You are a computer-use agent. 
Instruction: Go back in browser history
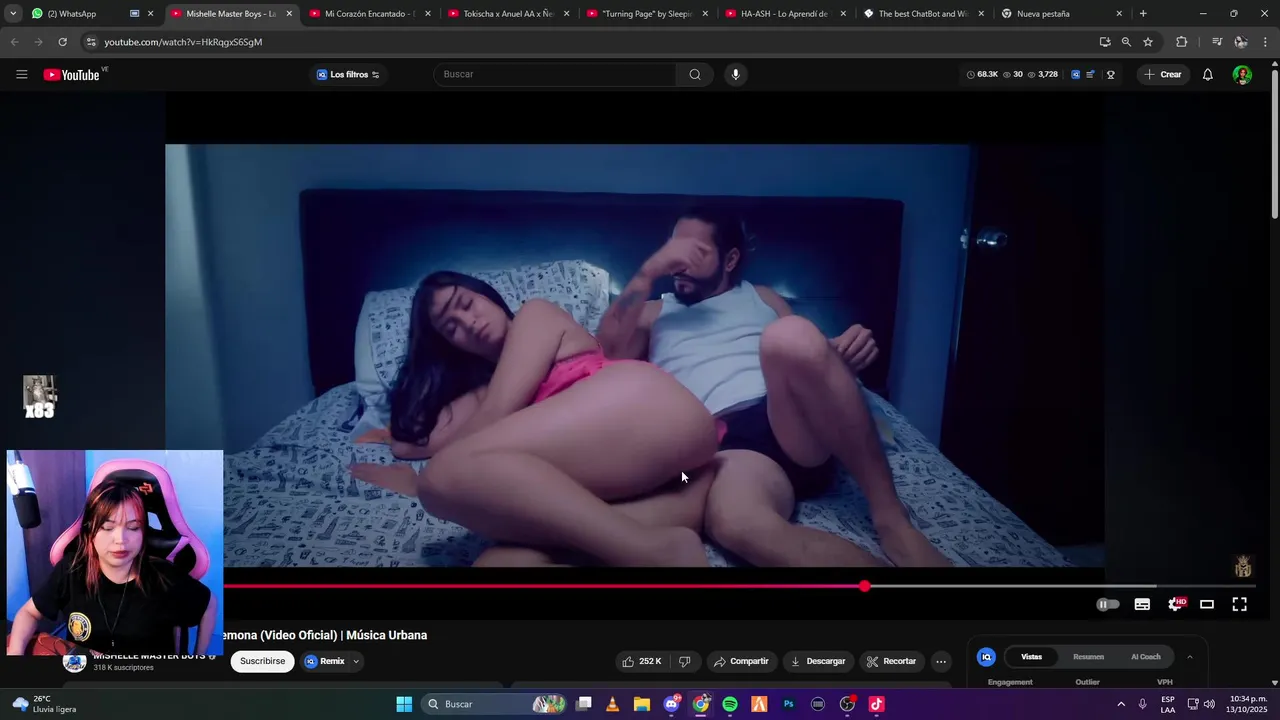click(14, 42)
